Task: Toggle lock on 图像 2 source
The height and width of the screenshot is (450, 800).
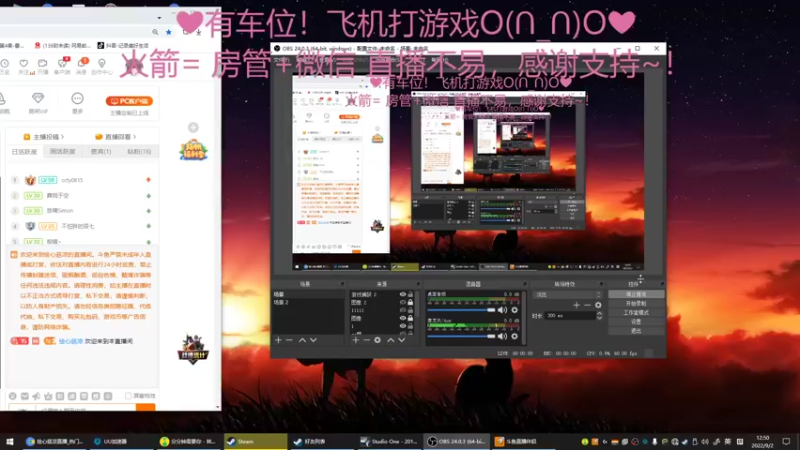Action: (x=410, y=302)
